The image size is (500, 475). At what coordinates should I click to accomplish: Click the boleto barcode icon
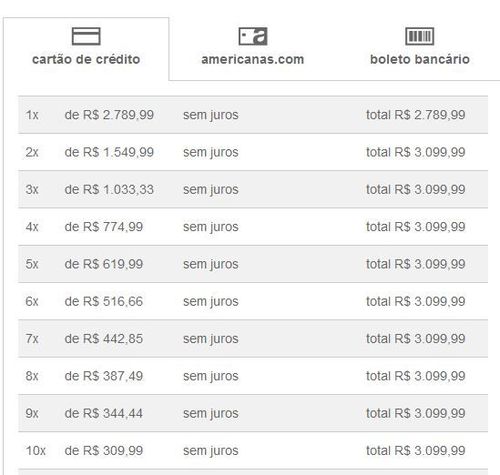click(419, 36)
